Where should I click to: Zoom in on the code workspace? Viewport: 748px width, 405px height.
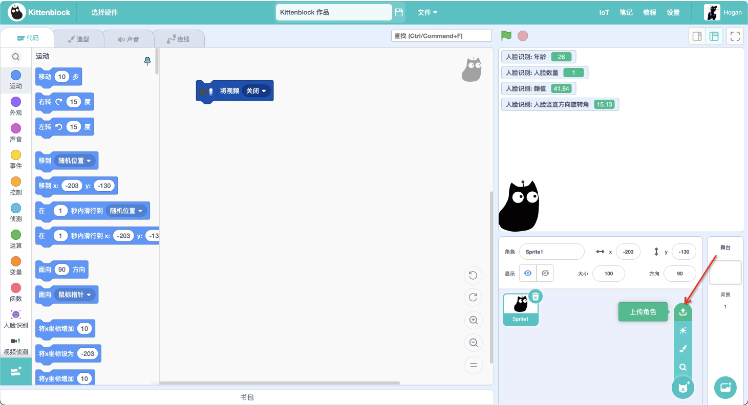click(x=473, y=320)
